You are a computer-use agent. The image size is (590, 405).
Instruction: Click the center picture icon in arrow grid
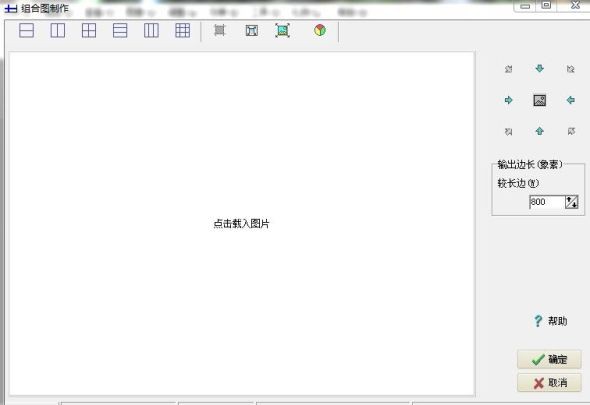pyautogui.click(x=540, y=100)
